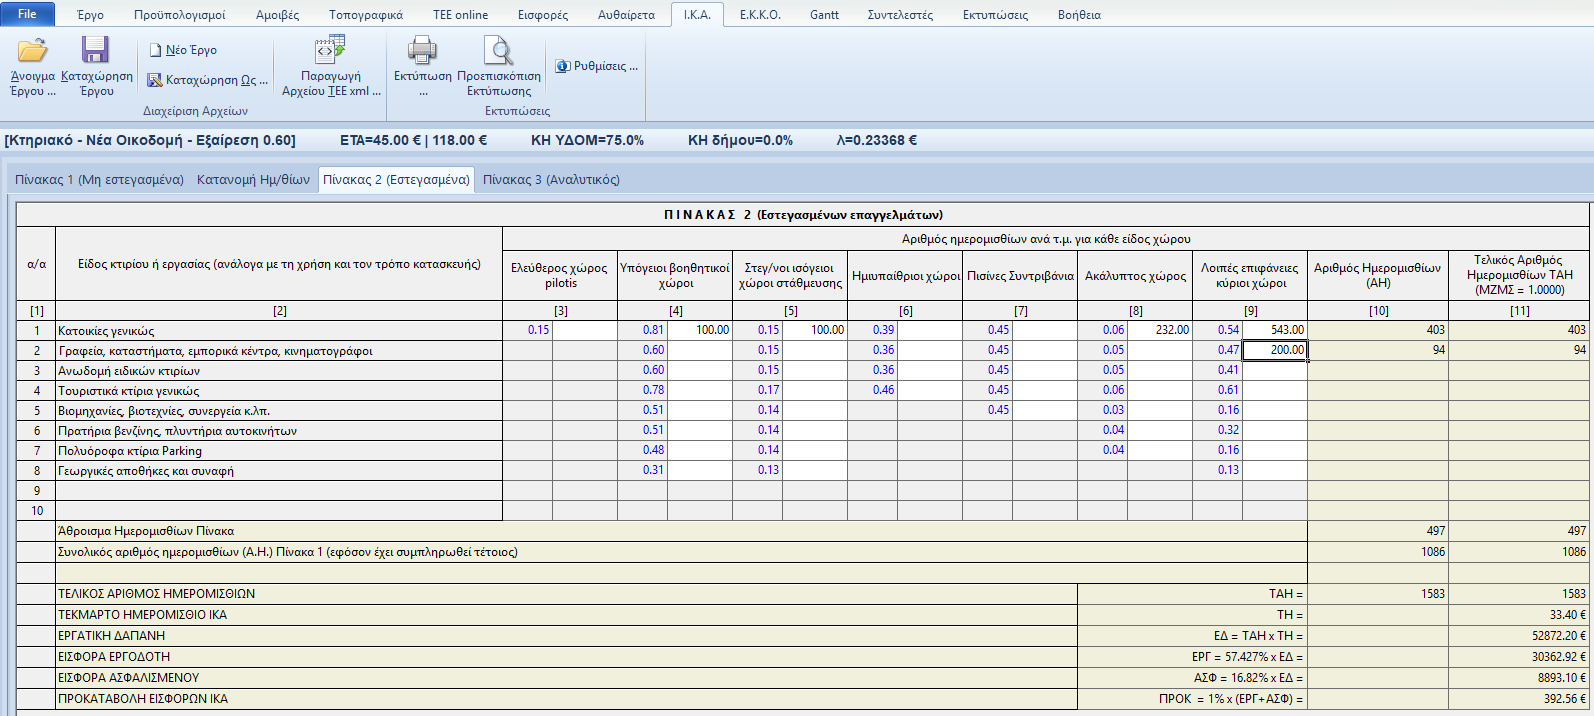Click the 232.00 Ακάλυπτος χώρος cell
The image size is (1594, 716).
click(x=1160, y=330)
